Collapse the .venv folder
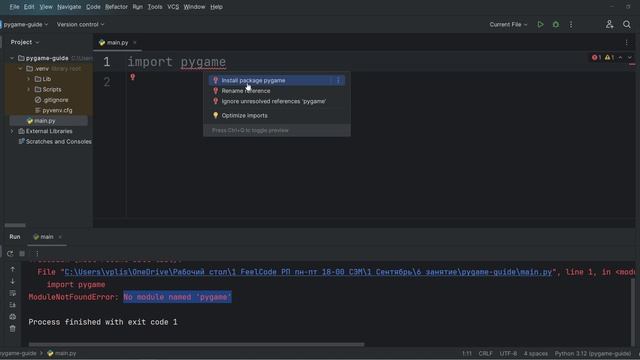Image resolution: width=640 pixels, height=360 pixels. click(x=20, y=69)
